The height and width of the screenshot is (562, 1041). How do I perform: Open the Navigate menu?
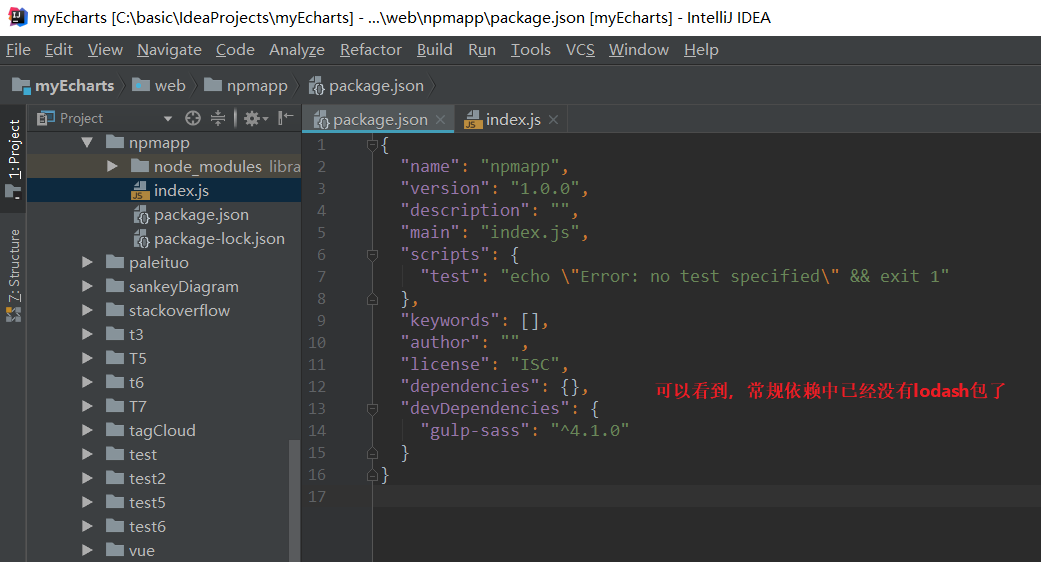point(169,50)
